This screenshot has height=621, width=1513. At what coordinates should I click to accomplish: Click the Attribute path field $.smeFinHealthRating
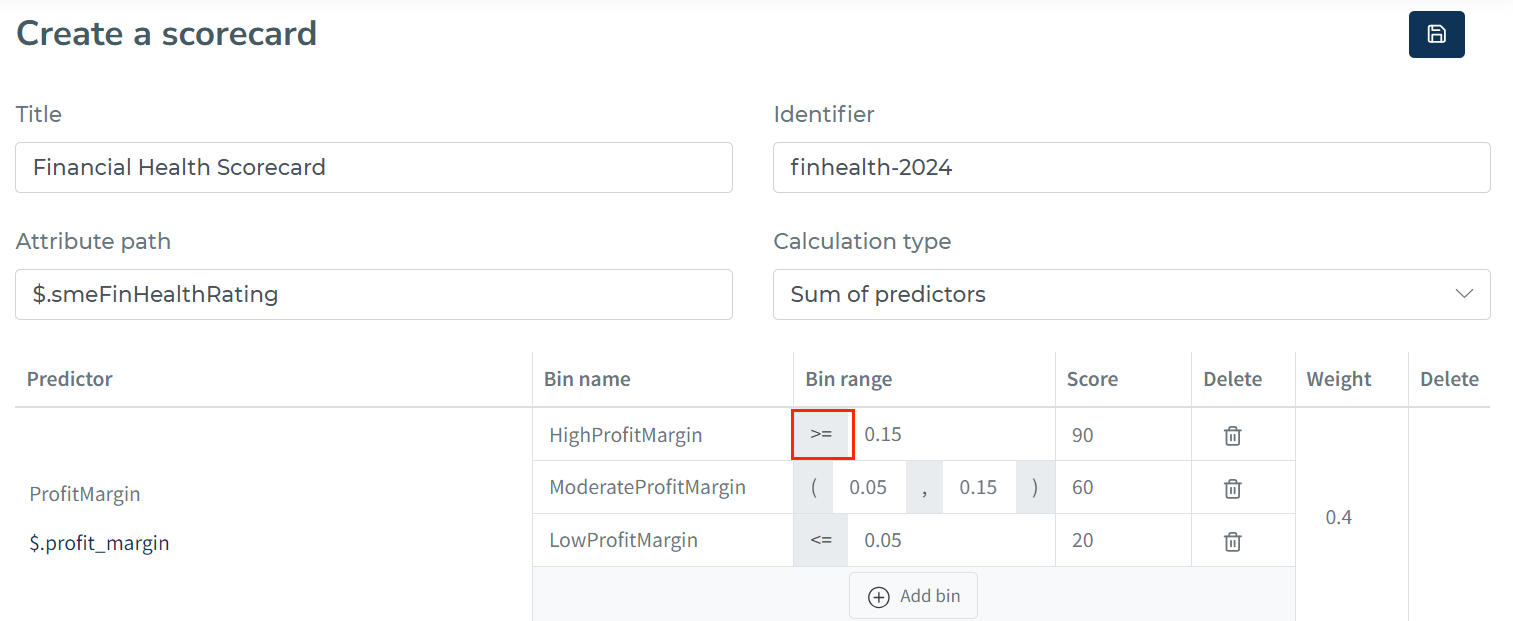(374, 294)
